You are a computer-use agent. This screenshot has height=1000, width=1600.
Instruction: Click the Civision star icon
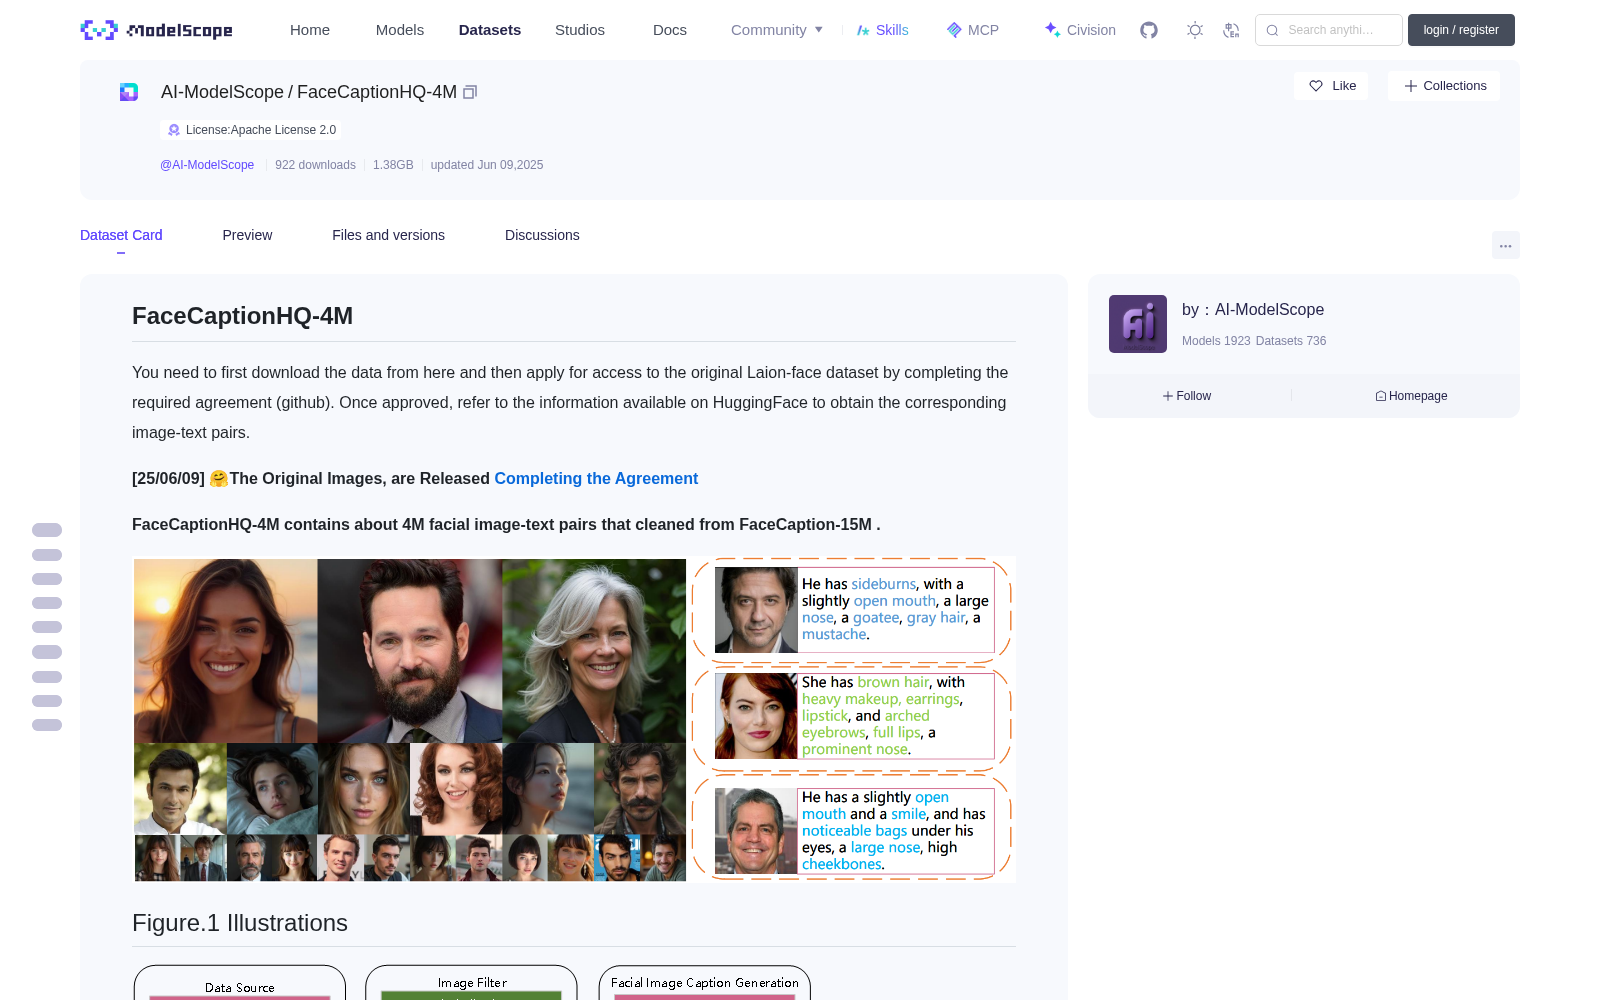coord(1052,30)
